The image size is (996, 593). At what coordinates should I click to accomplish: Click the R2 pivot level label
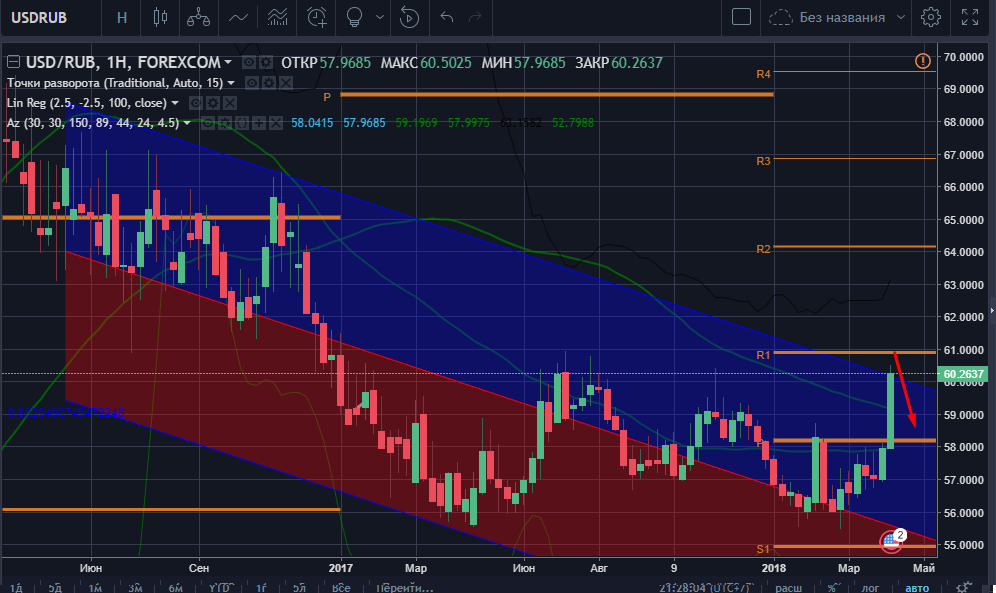(764, 249)
